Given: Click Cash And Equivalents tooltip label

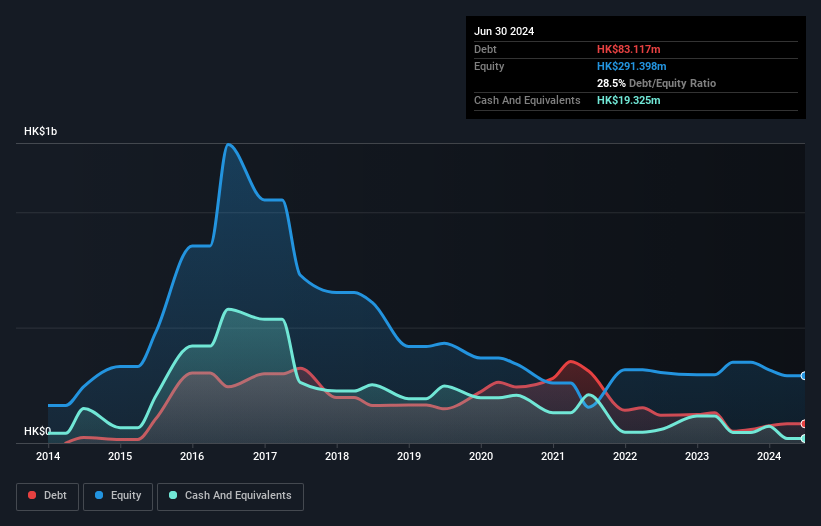Looking at the screenshot, I should pyautogui.click(x=527, y=100).
